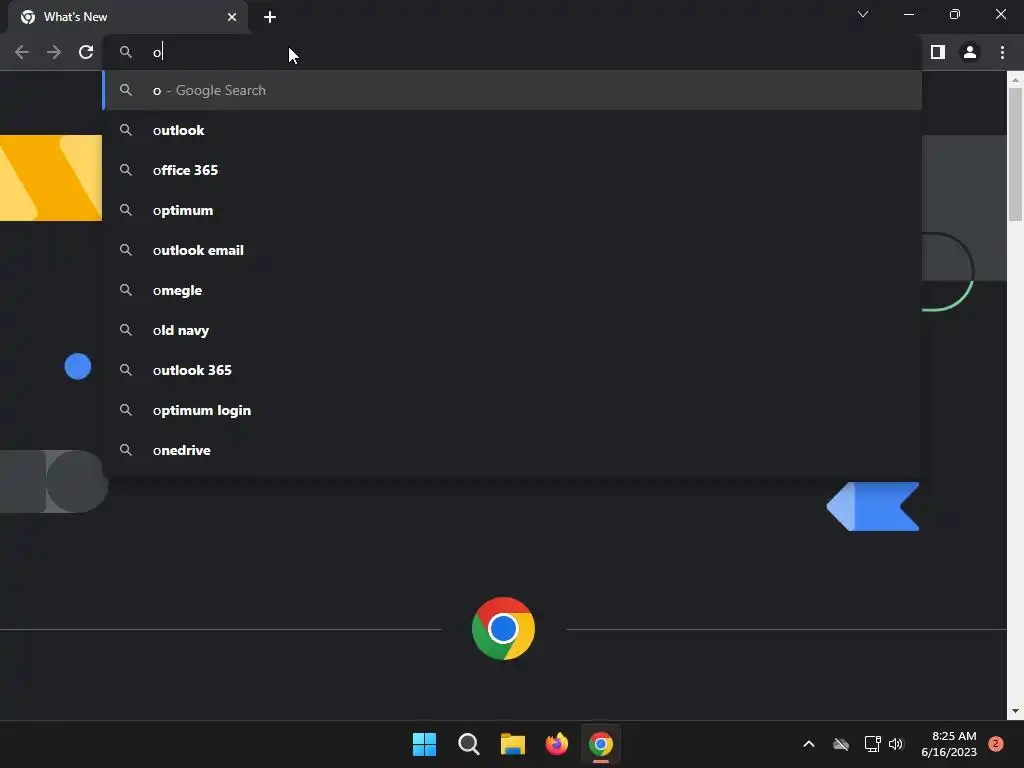Pick the 'outlook 365' suggestion
This screenshot has height=768, width=1024.
pos(513,370)
